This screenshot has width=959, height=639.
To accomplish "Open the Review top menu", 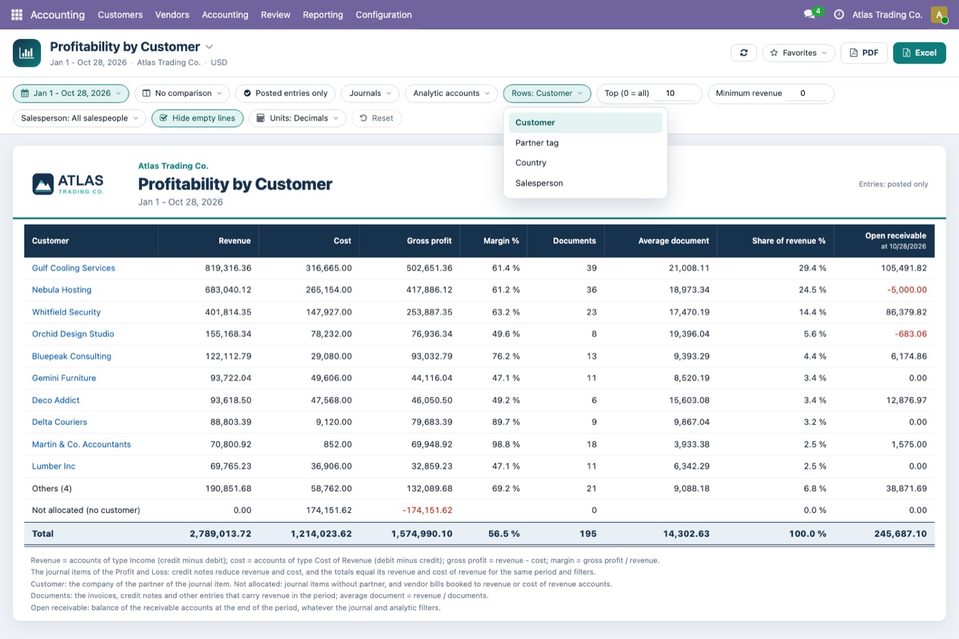I will click(x=275, y=15).
